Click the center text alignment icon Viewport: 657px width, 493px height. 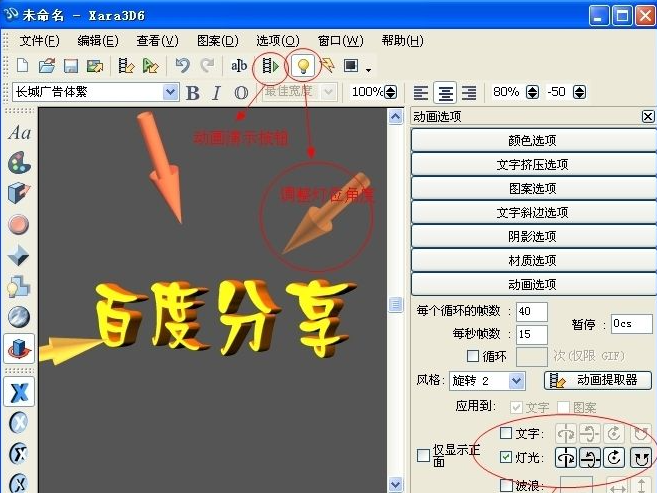pos(445,92)
